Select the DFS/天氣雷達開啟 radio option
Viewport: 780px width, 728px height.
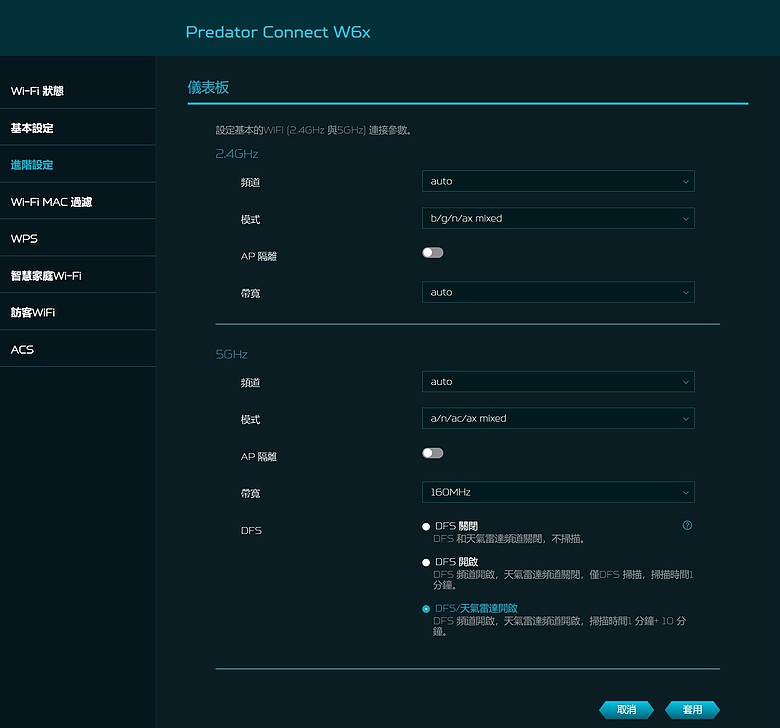coord(426,609)
